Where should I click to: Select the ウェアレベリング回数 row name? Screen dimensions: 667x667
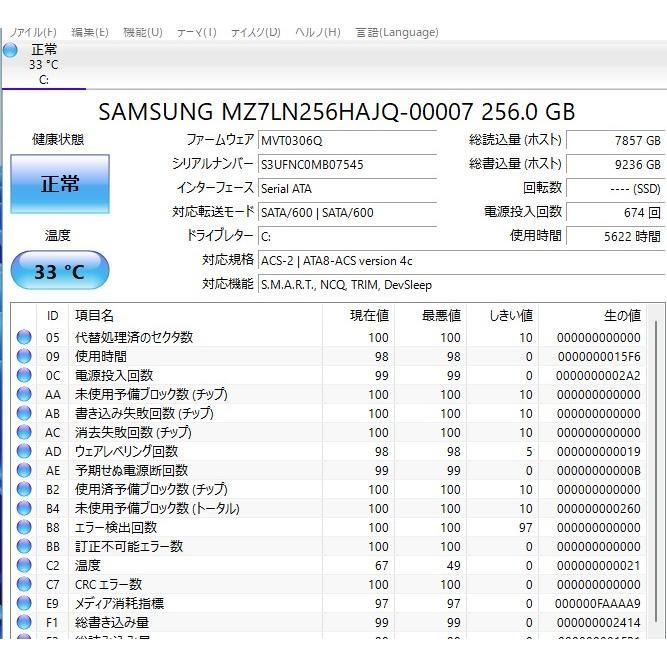126,451
